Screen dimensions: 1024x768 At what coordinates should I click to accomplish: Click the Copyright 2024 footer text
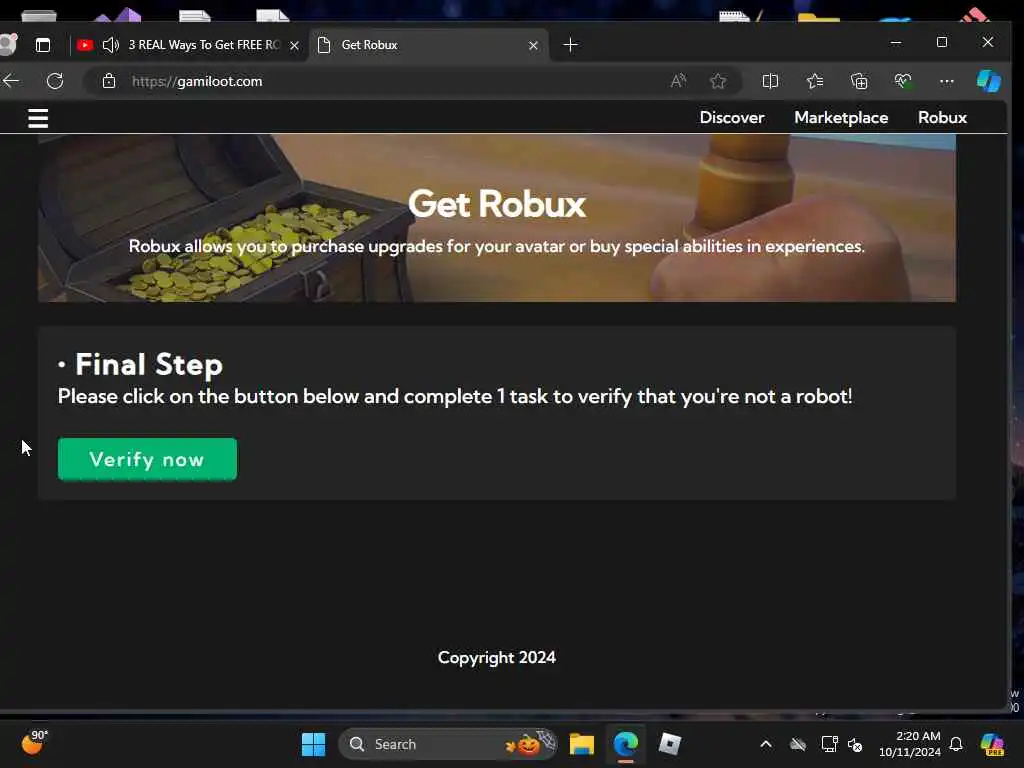point(496,658)
